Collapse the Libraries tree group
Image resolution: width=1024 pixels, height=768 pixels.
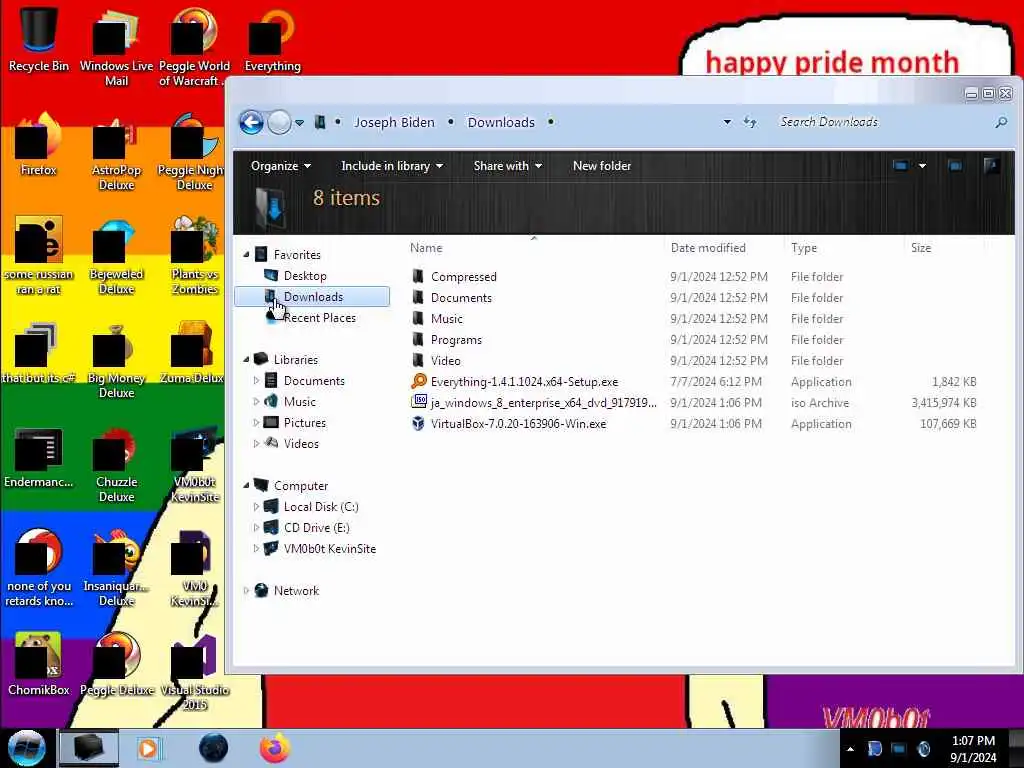[x=246, y=360]
